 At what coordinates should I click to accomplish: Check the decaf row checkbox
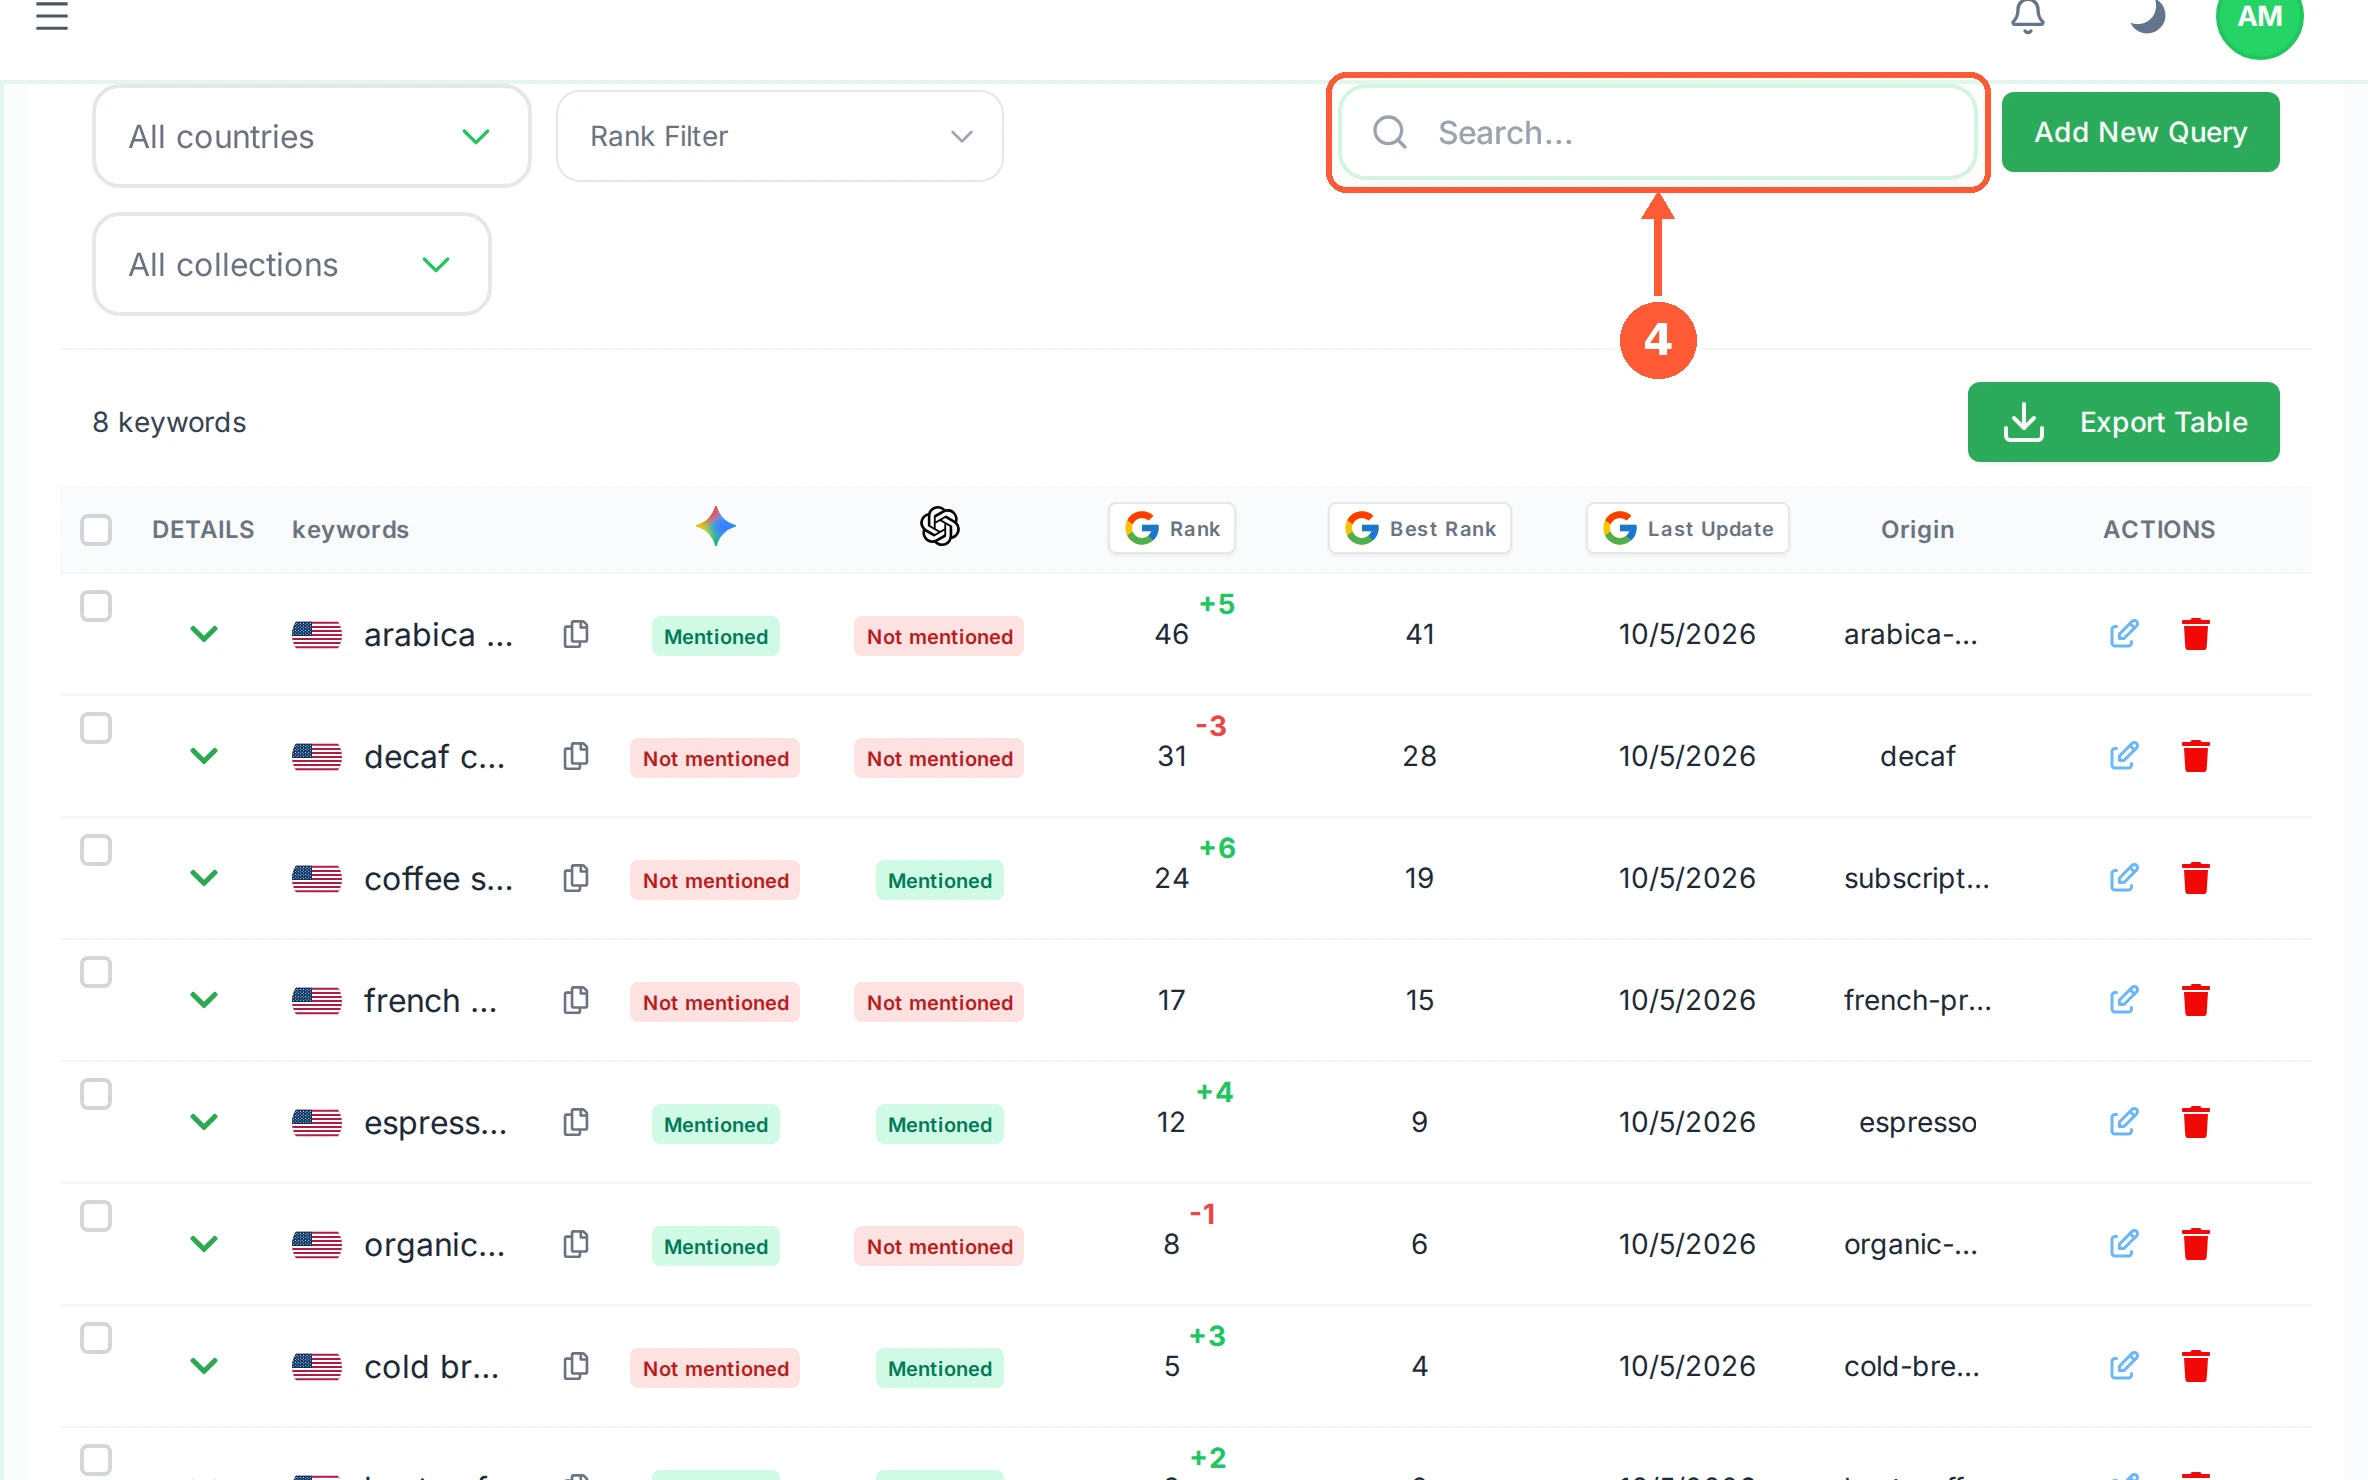(96, 728)
